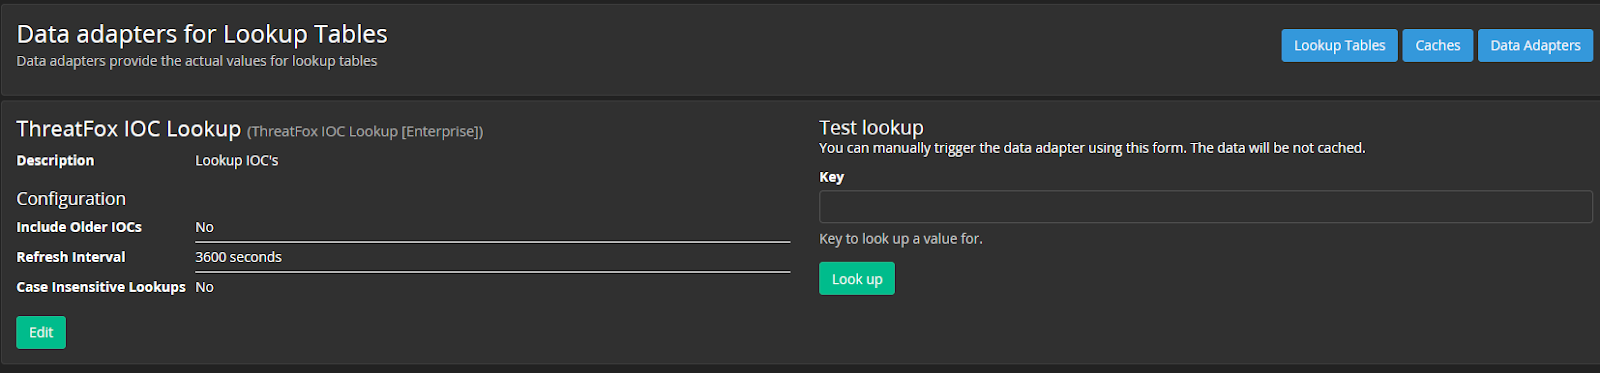1600x373 pixels.
Task: Select the Data Adapters button
Action: (1535, 45)
